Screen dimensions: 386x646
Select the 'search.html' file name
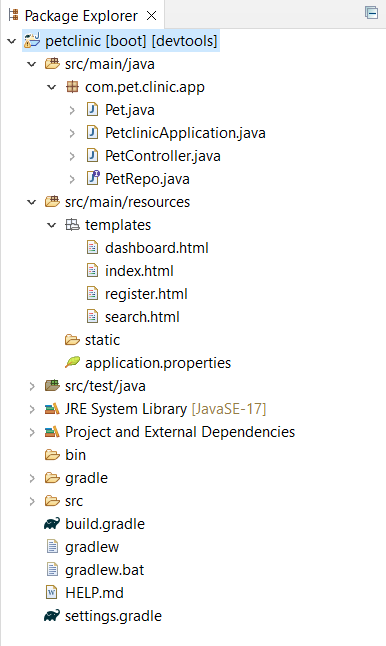click(x=142, y=317)
